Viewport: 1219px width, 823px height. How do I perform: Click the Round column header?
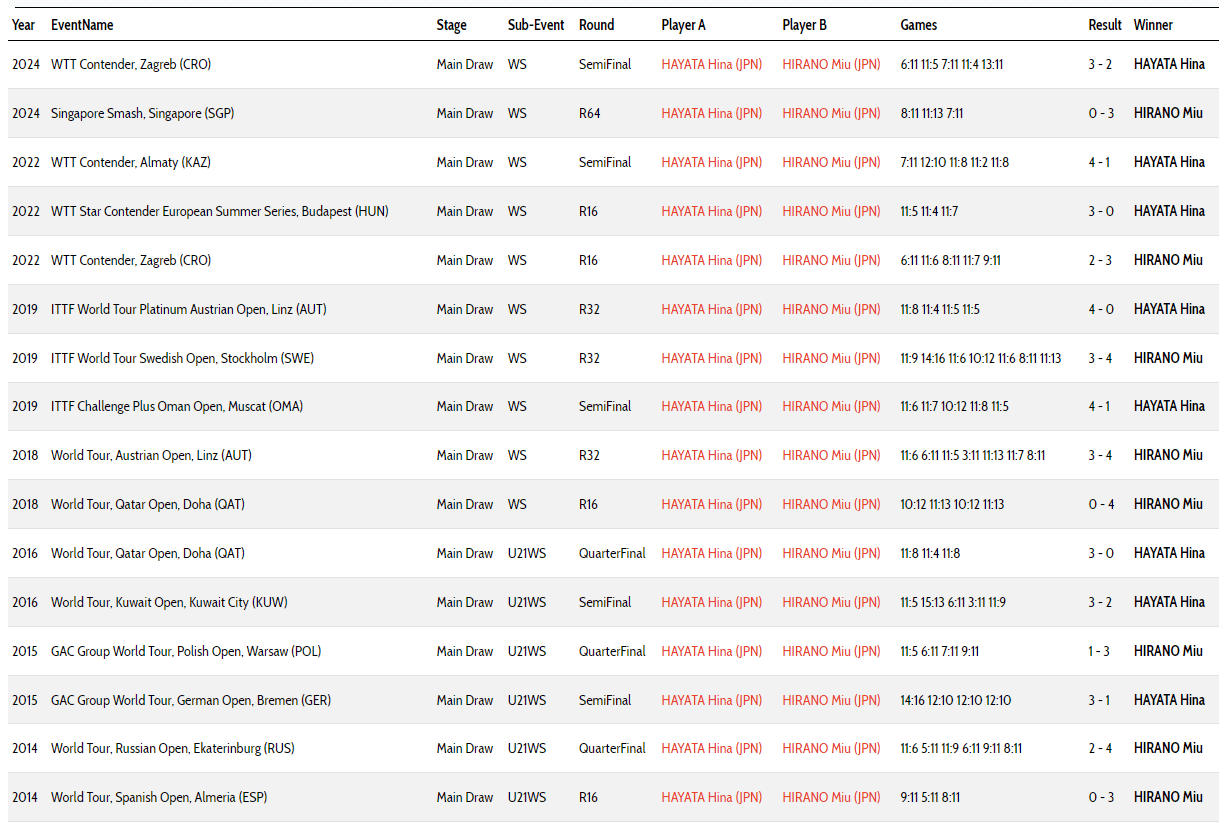point(597,25)
